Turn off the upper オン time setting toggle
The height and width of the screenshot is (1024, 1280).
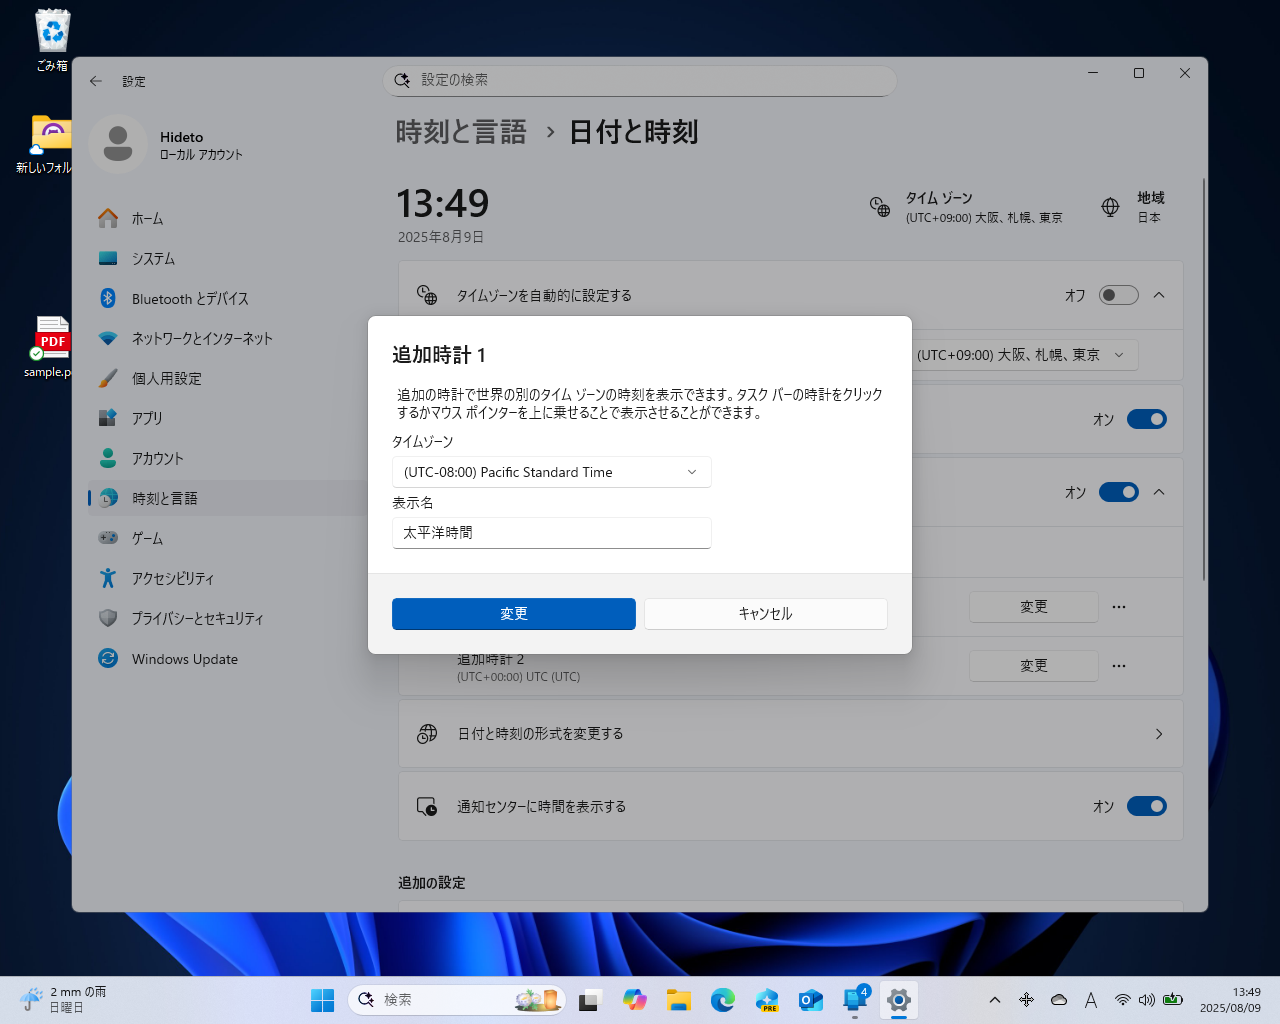click(x=1146, y=419)
